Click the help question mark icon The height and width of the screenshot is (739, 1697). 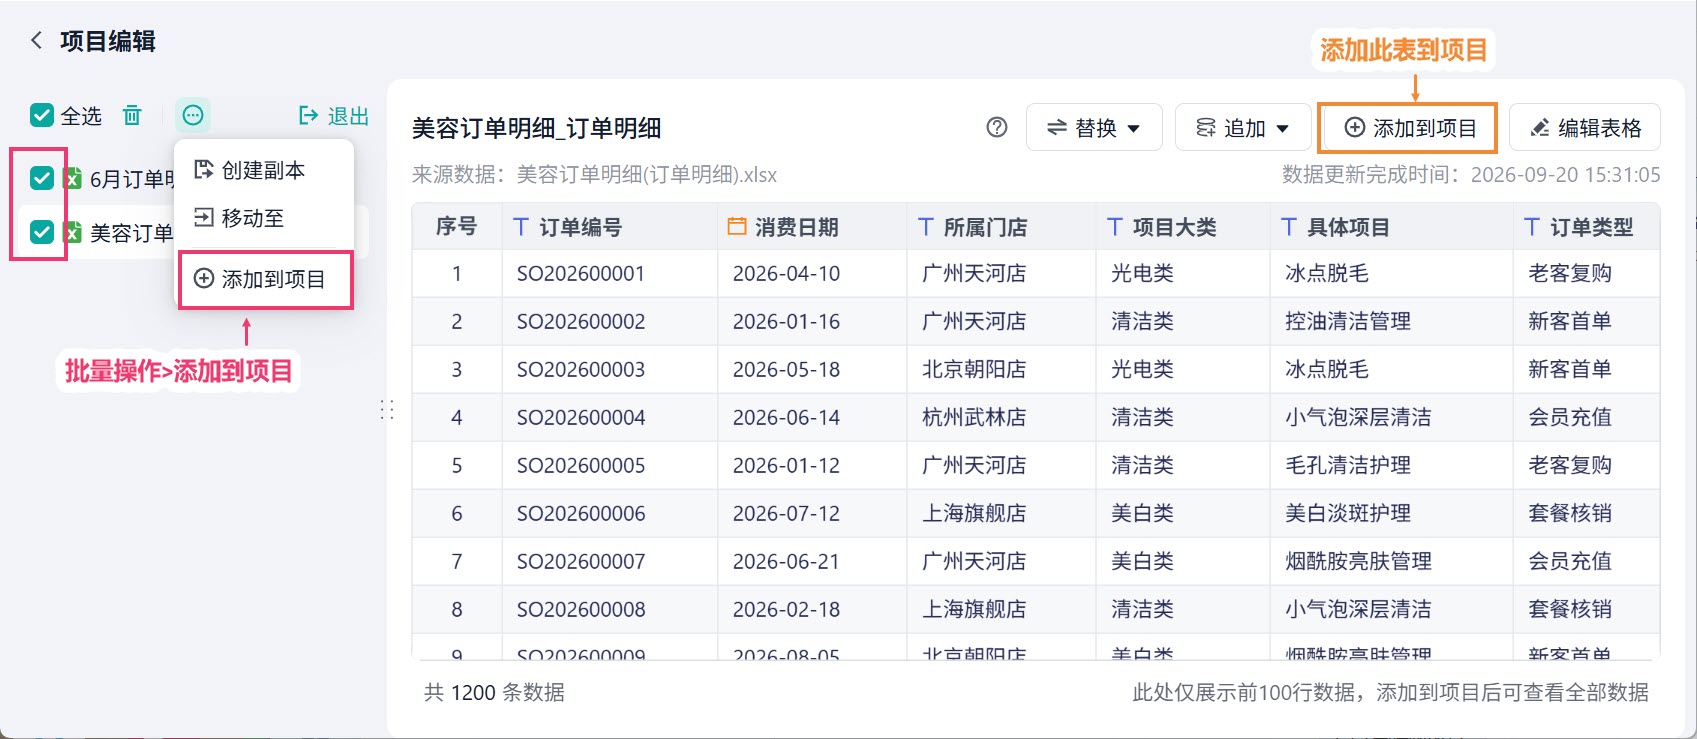click(997, 127)
